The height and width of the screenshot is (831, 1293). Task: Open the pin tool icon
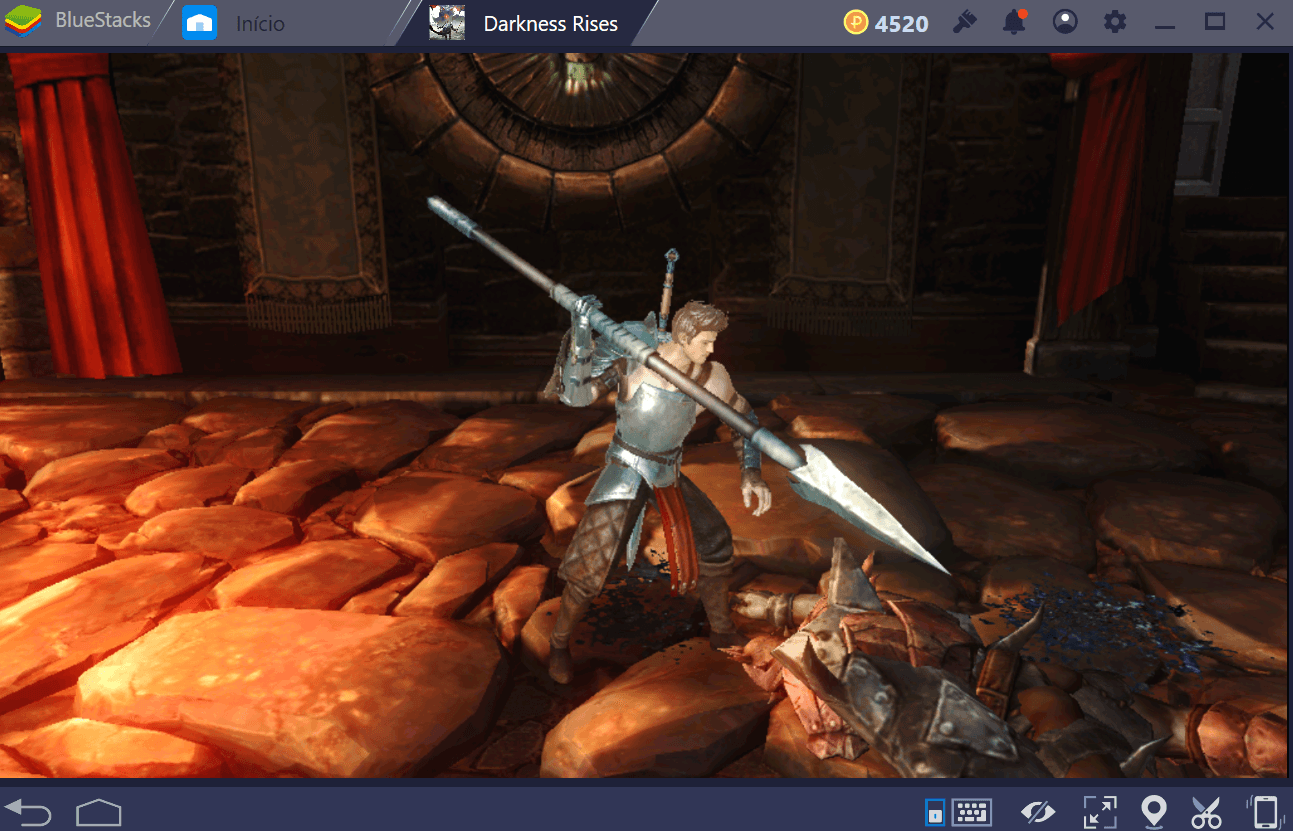[x=964, y=22]
